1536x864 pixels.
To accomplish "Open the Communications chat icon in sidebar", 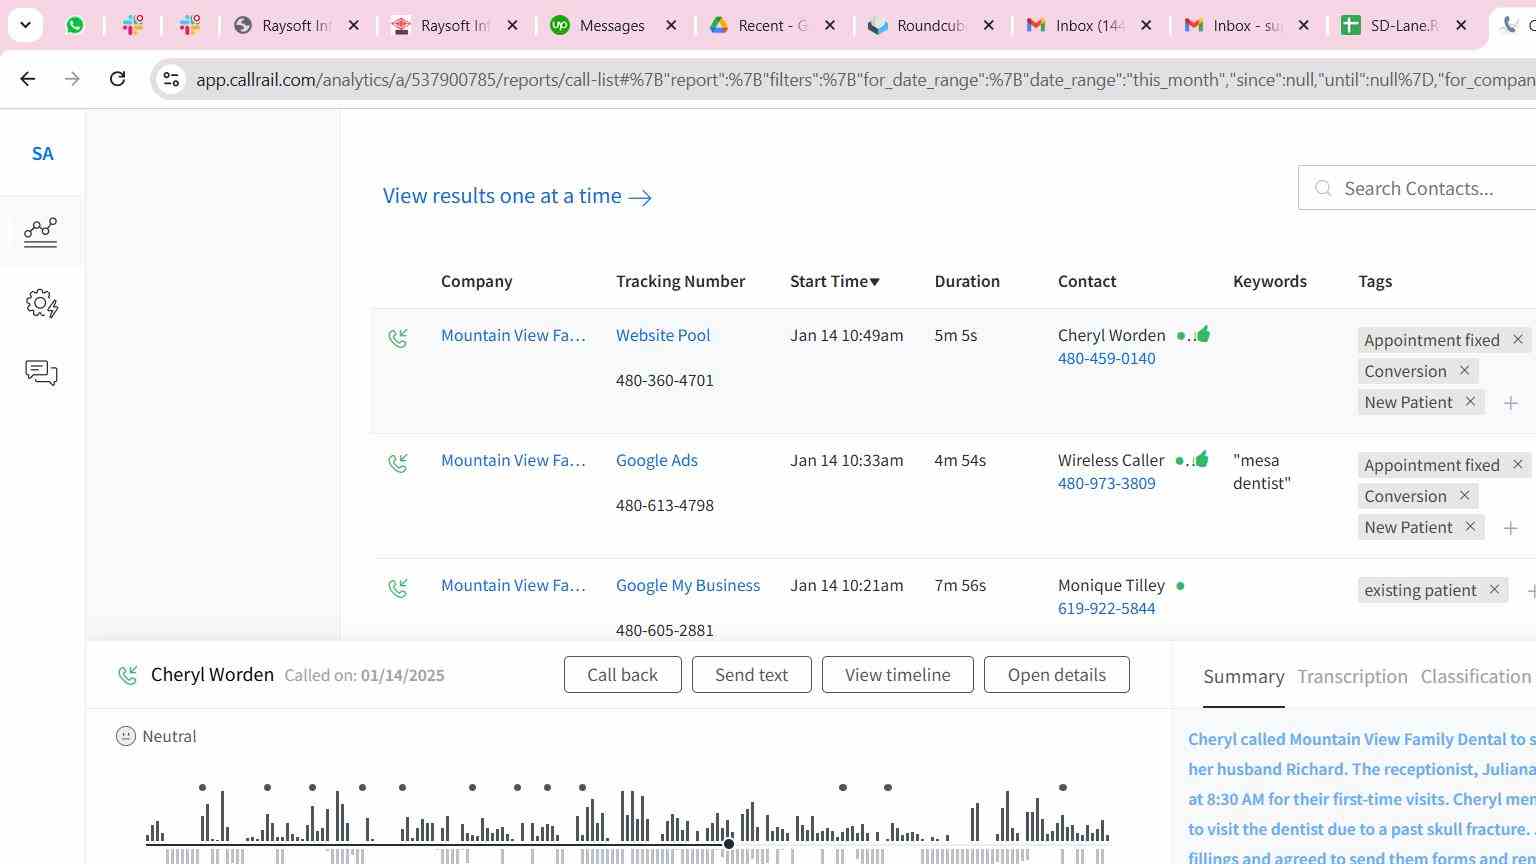I will [x=41, y=373].
